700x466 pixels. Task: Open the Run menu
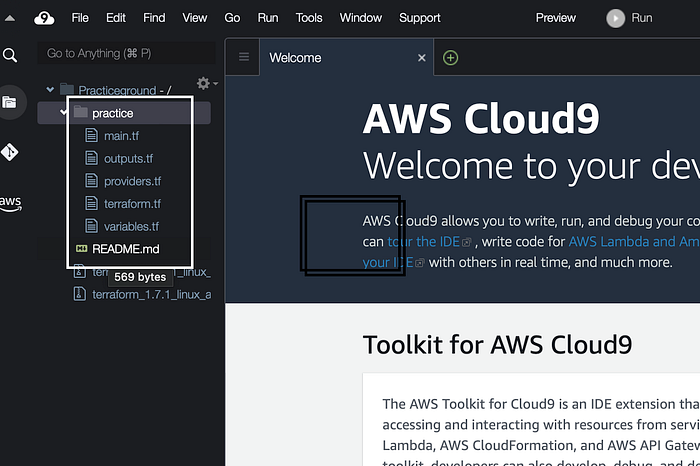tap(268, 18)
